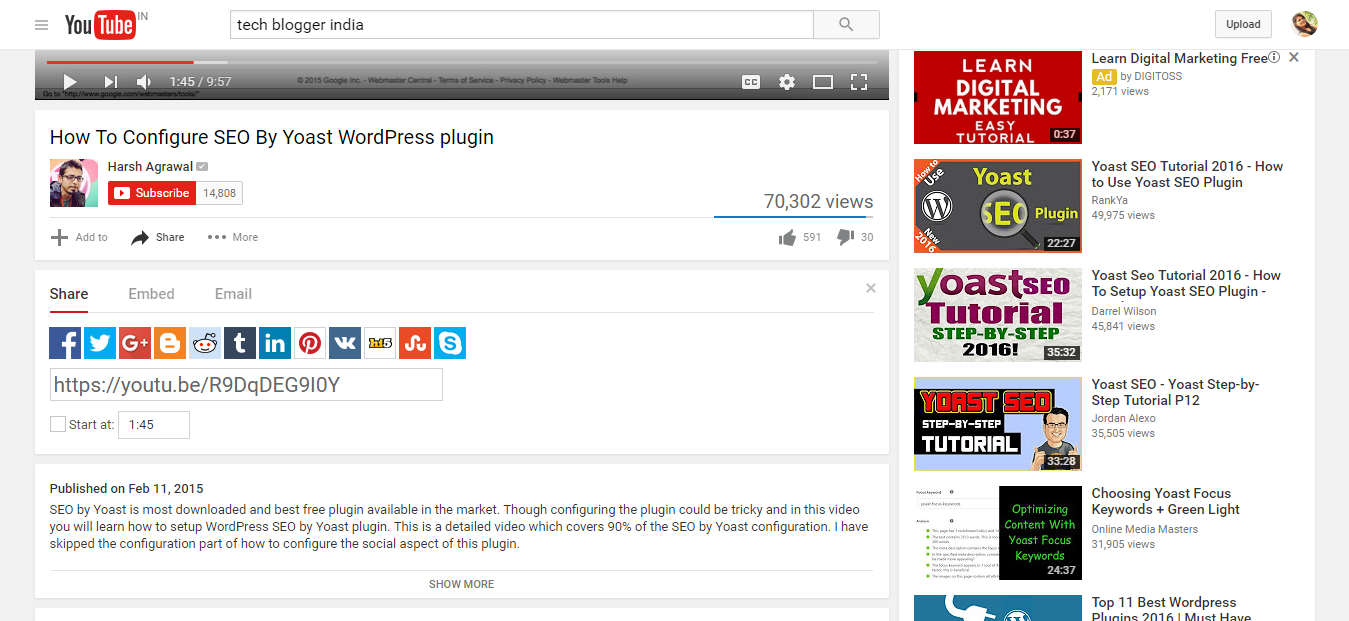Open the RankYa Yoast SEO Plugin thumbnail
1349x621 pixels.
(x=998, y=206)
